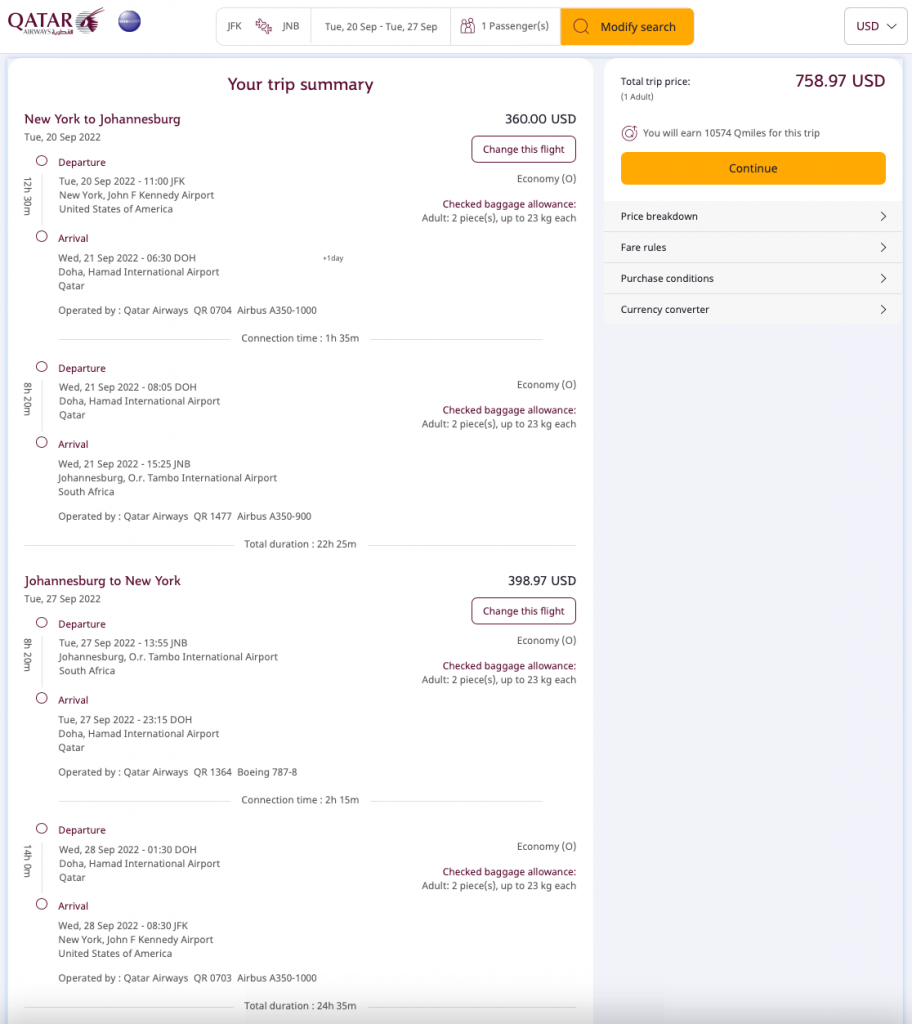Expand the Price breakdown section
Image resolution: width=912 pixels, height=1024 pixels.
coord(753,217)
